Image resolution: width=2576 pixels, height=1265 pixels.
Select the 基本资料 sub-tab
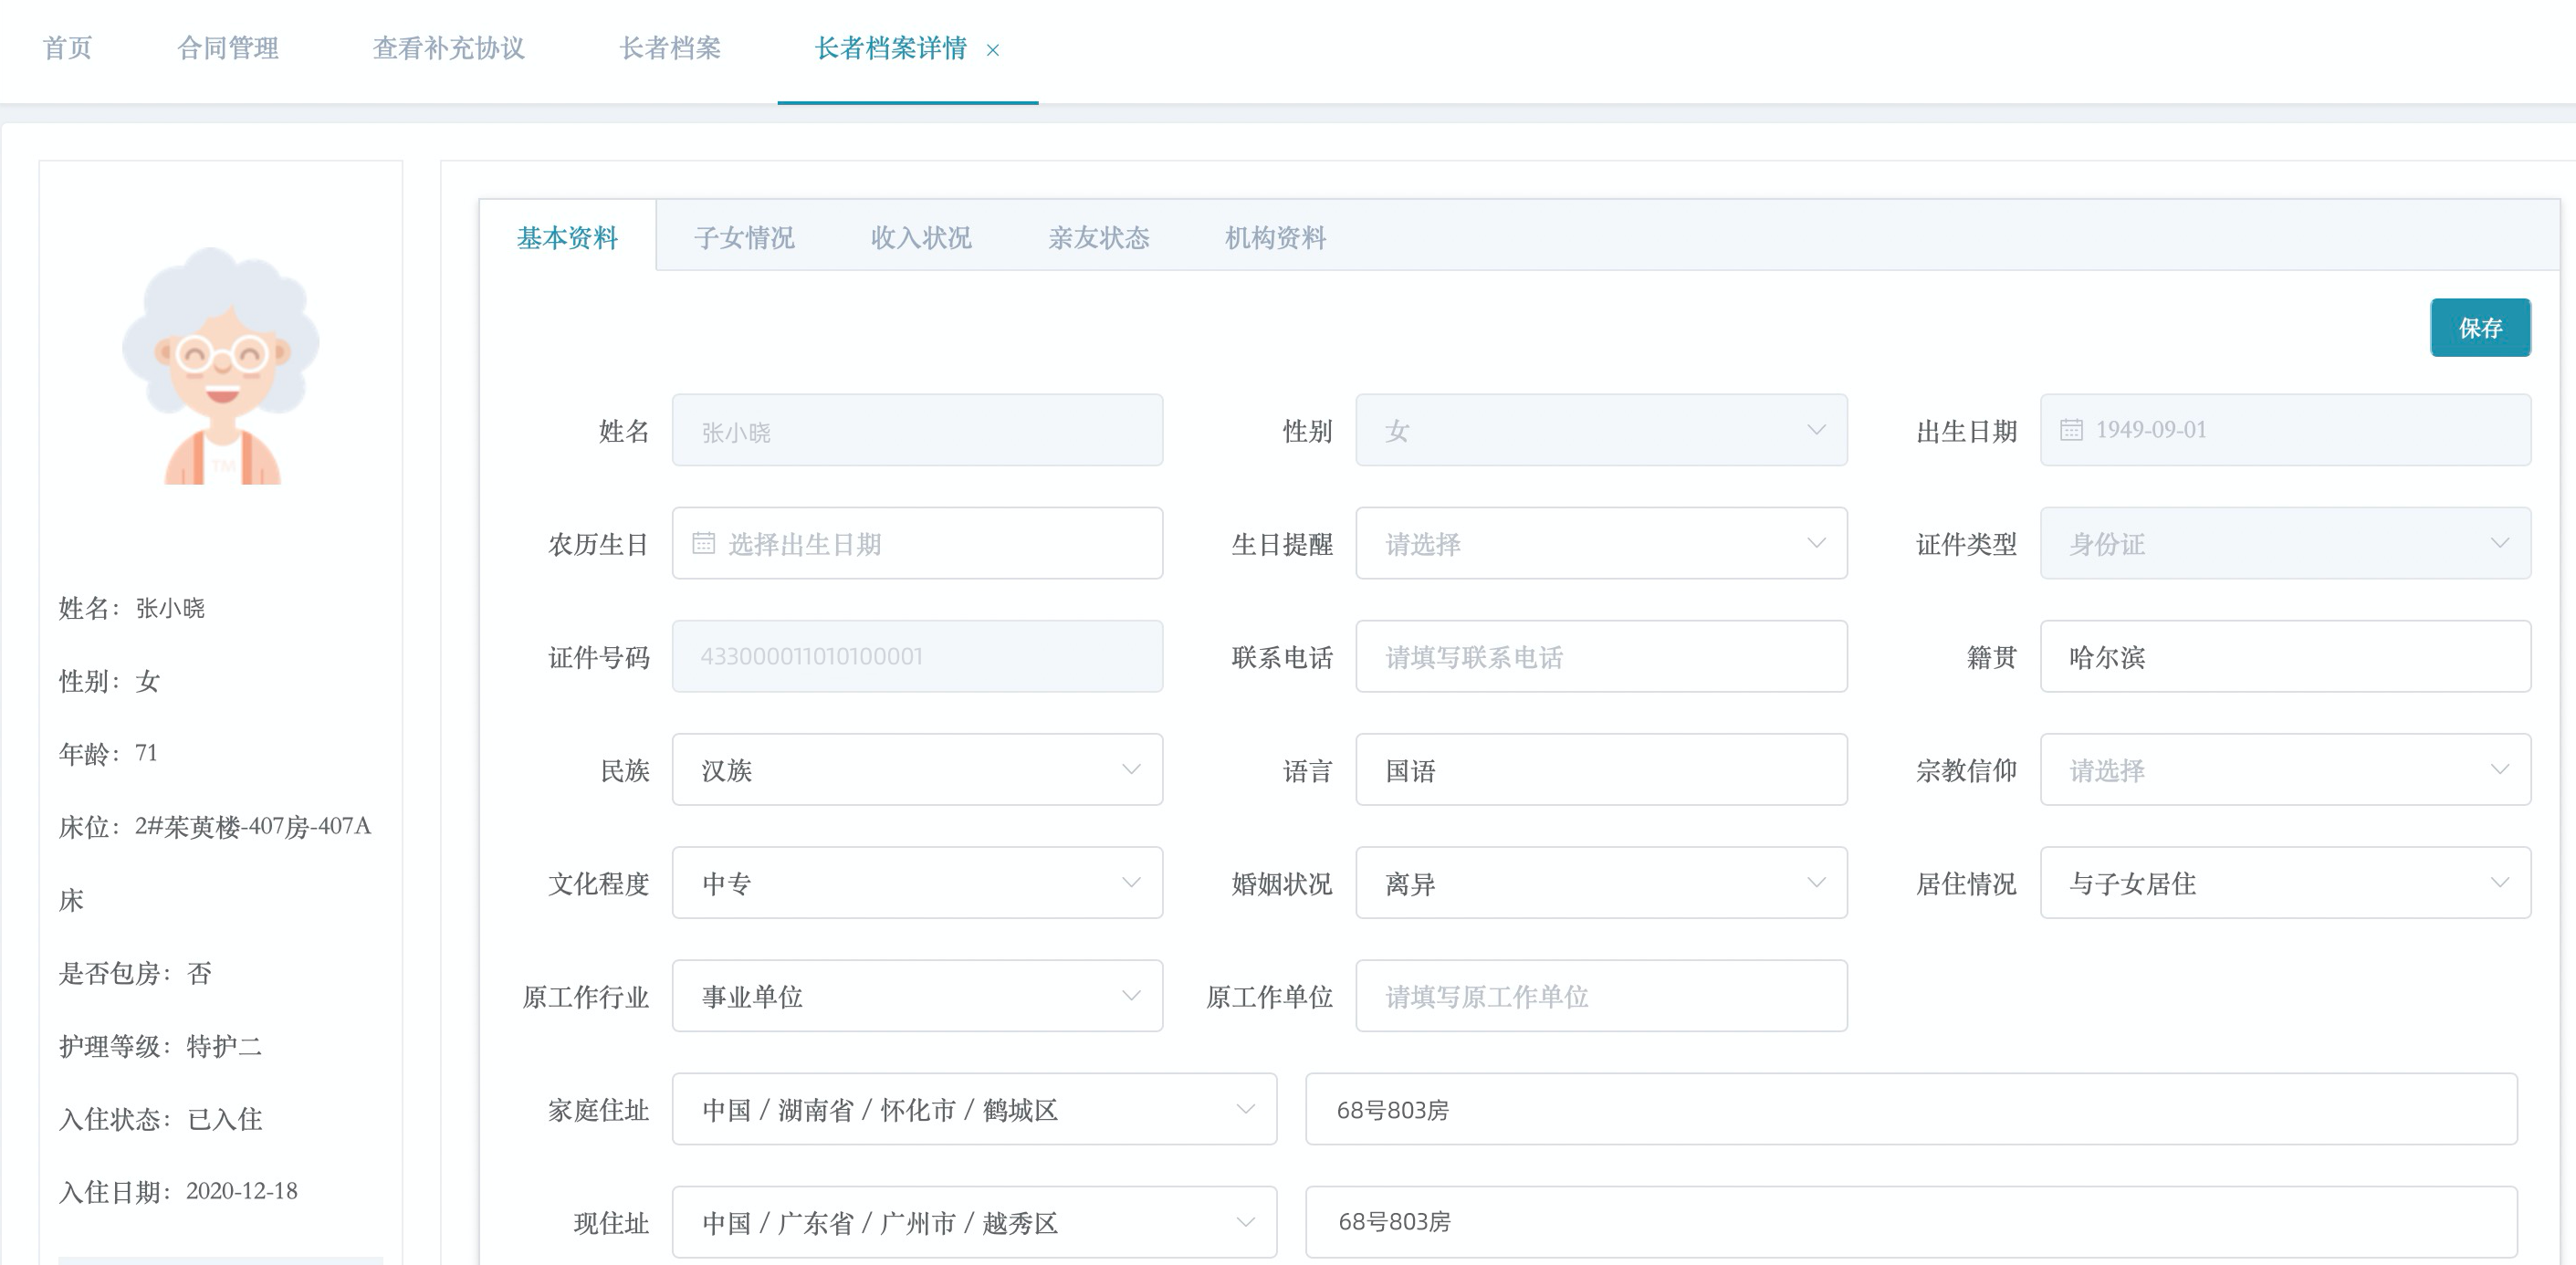[567, 237]
